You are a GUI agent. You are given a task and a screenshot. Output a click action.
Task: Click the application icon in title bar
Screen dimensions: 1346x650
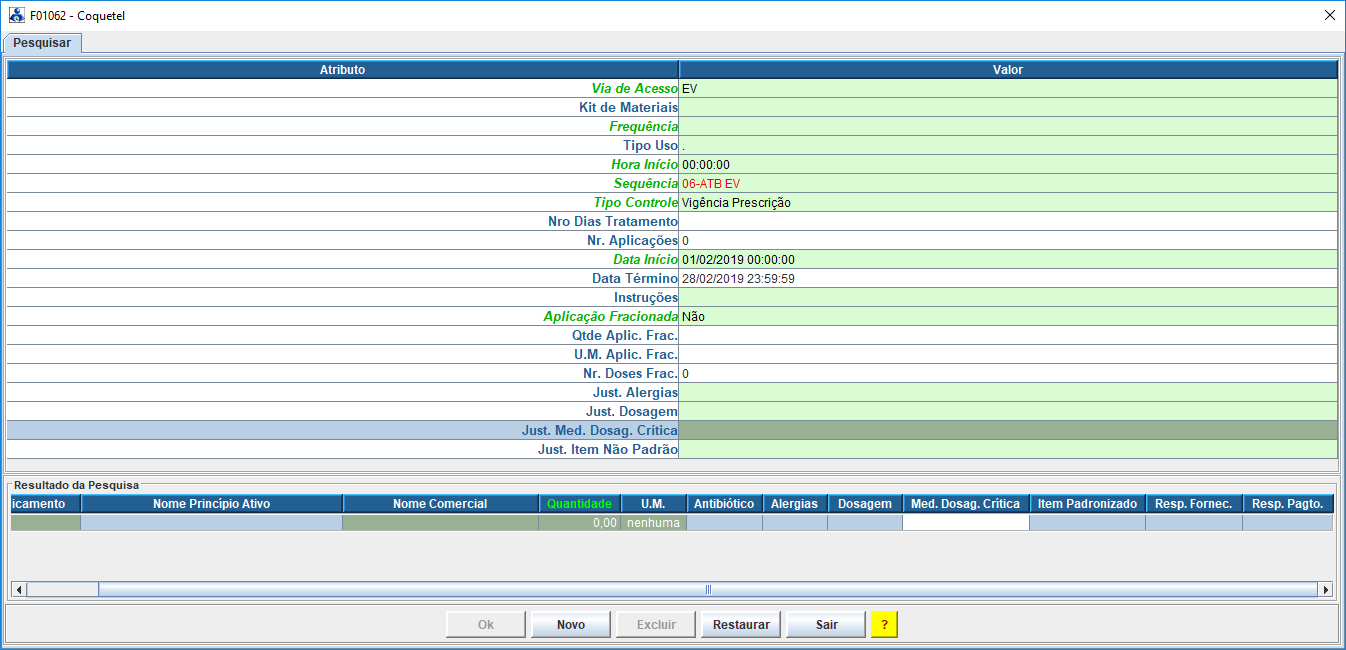click(16, 16)
